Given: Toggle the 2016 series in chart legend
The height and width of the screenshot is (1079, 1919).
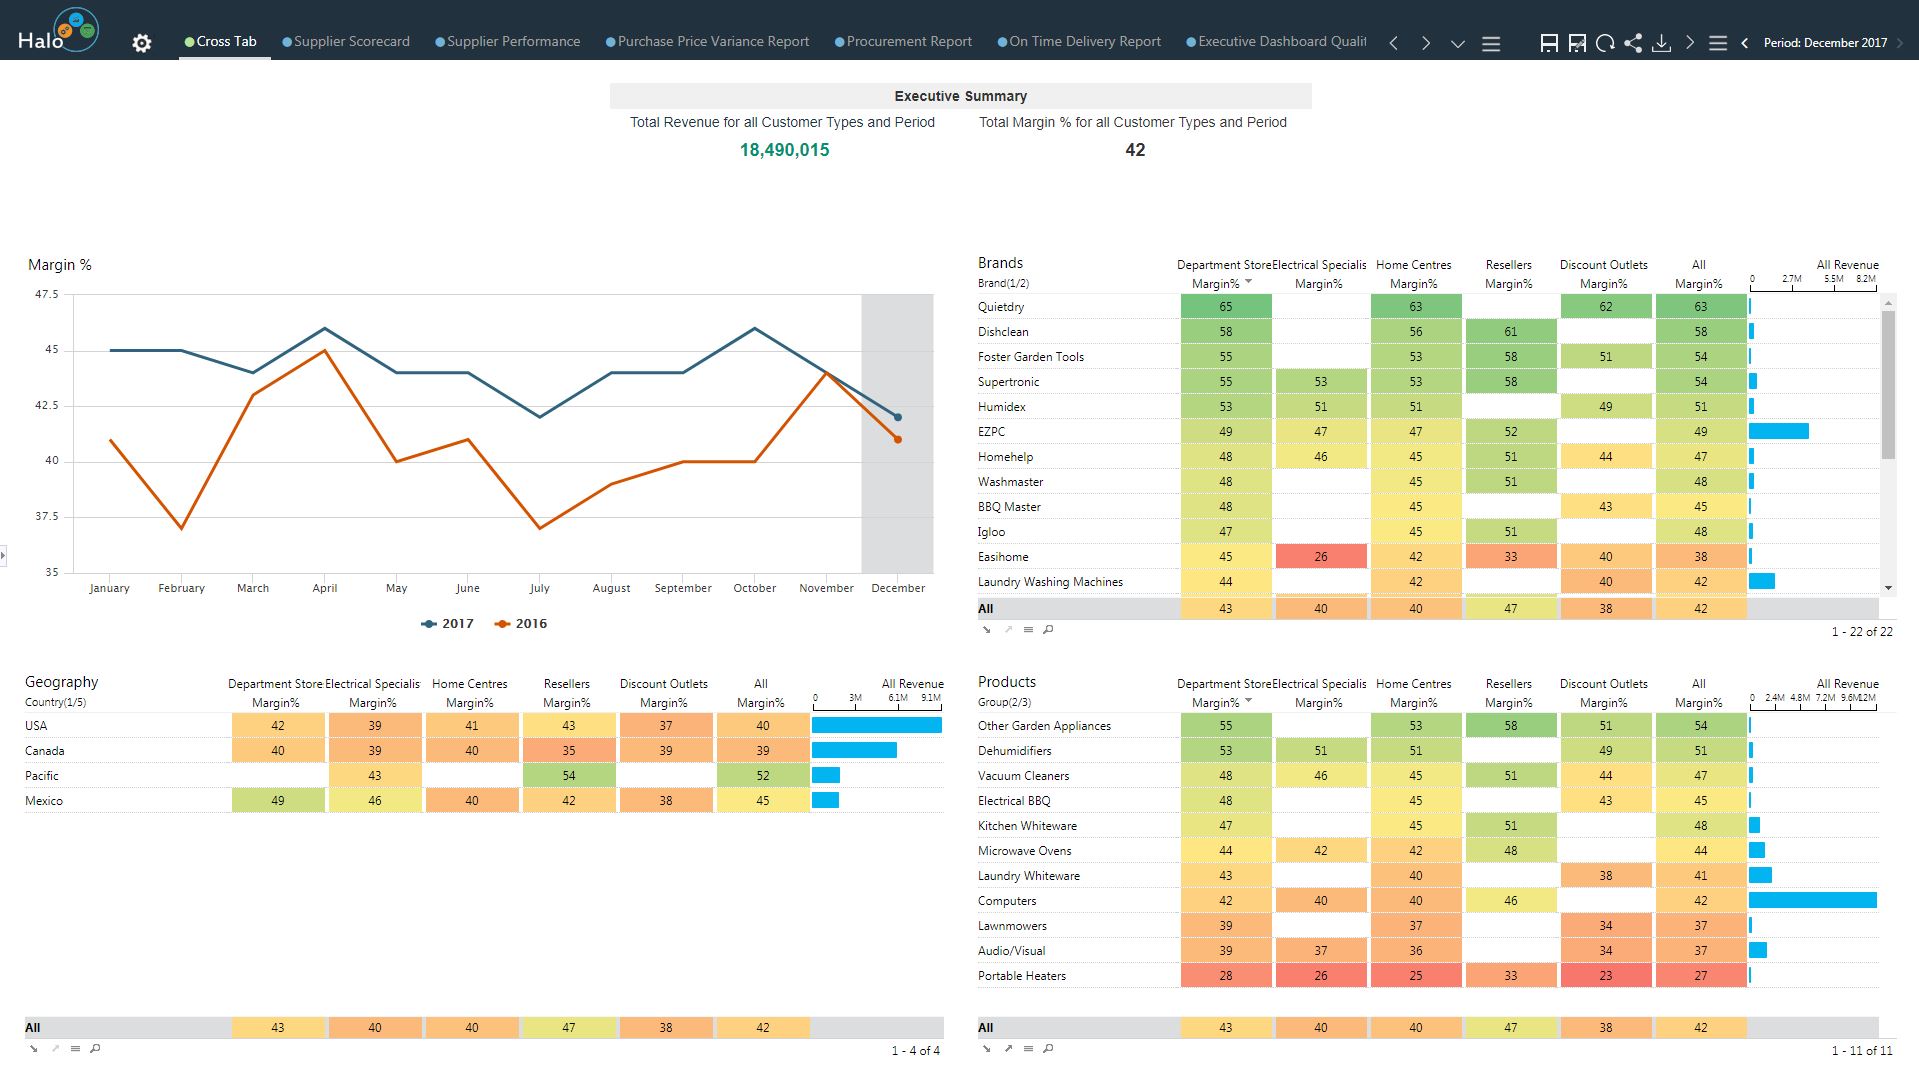Looking at the screenshot, I should (521, 624).
